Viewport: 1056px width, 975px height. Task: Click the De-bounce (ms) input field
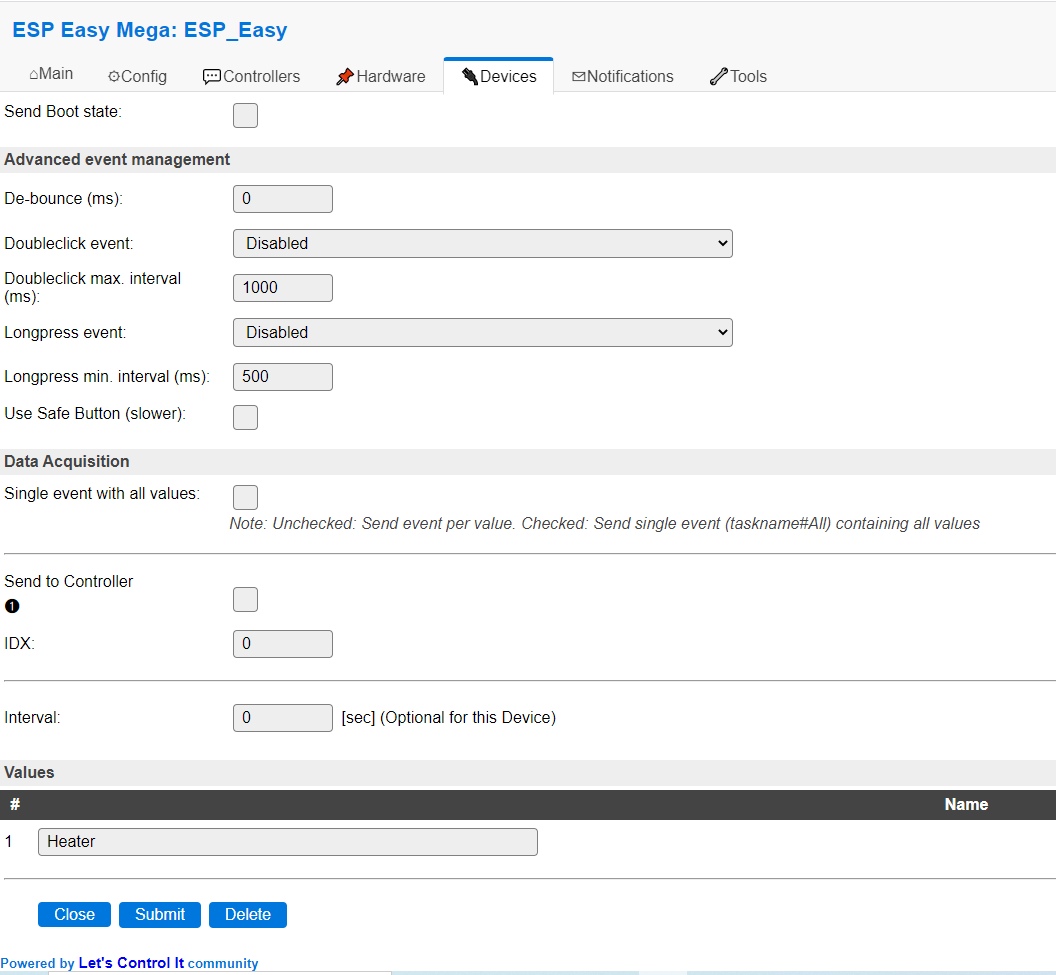click(x=283, y=199)
